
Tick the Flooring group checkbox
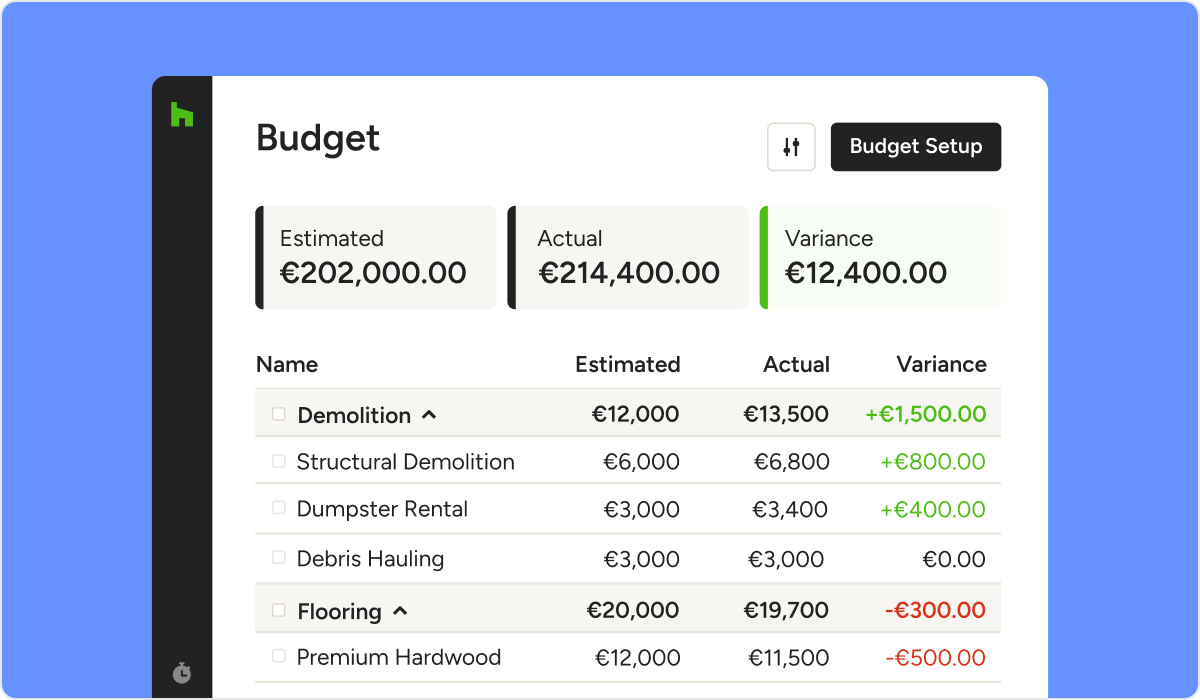point(279,610)
